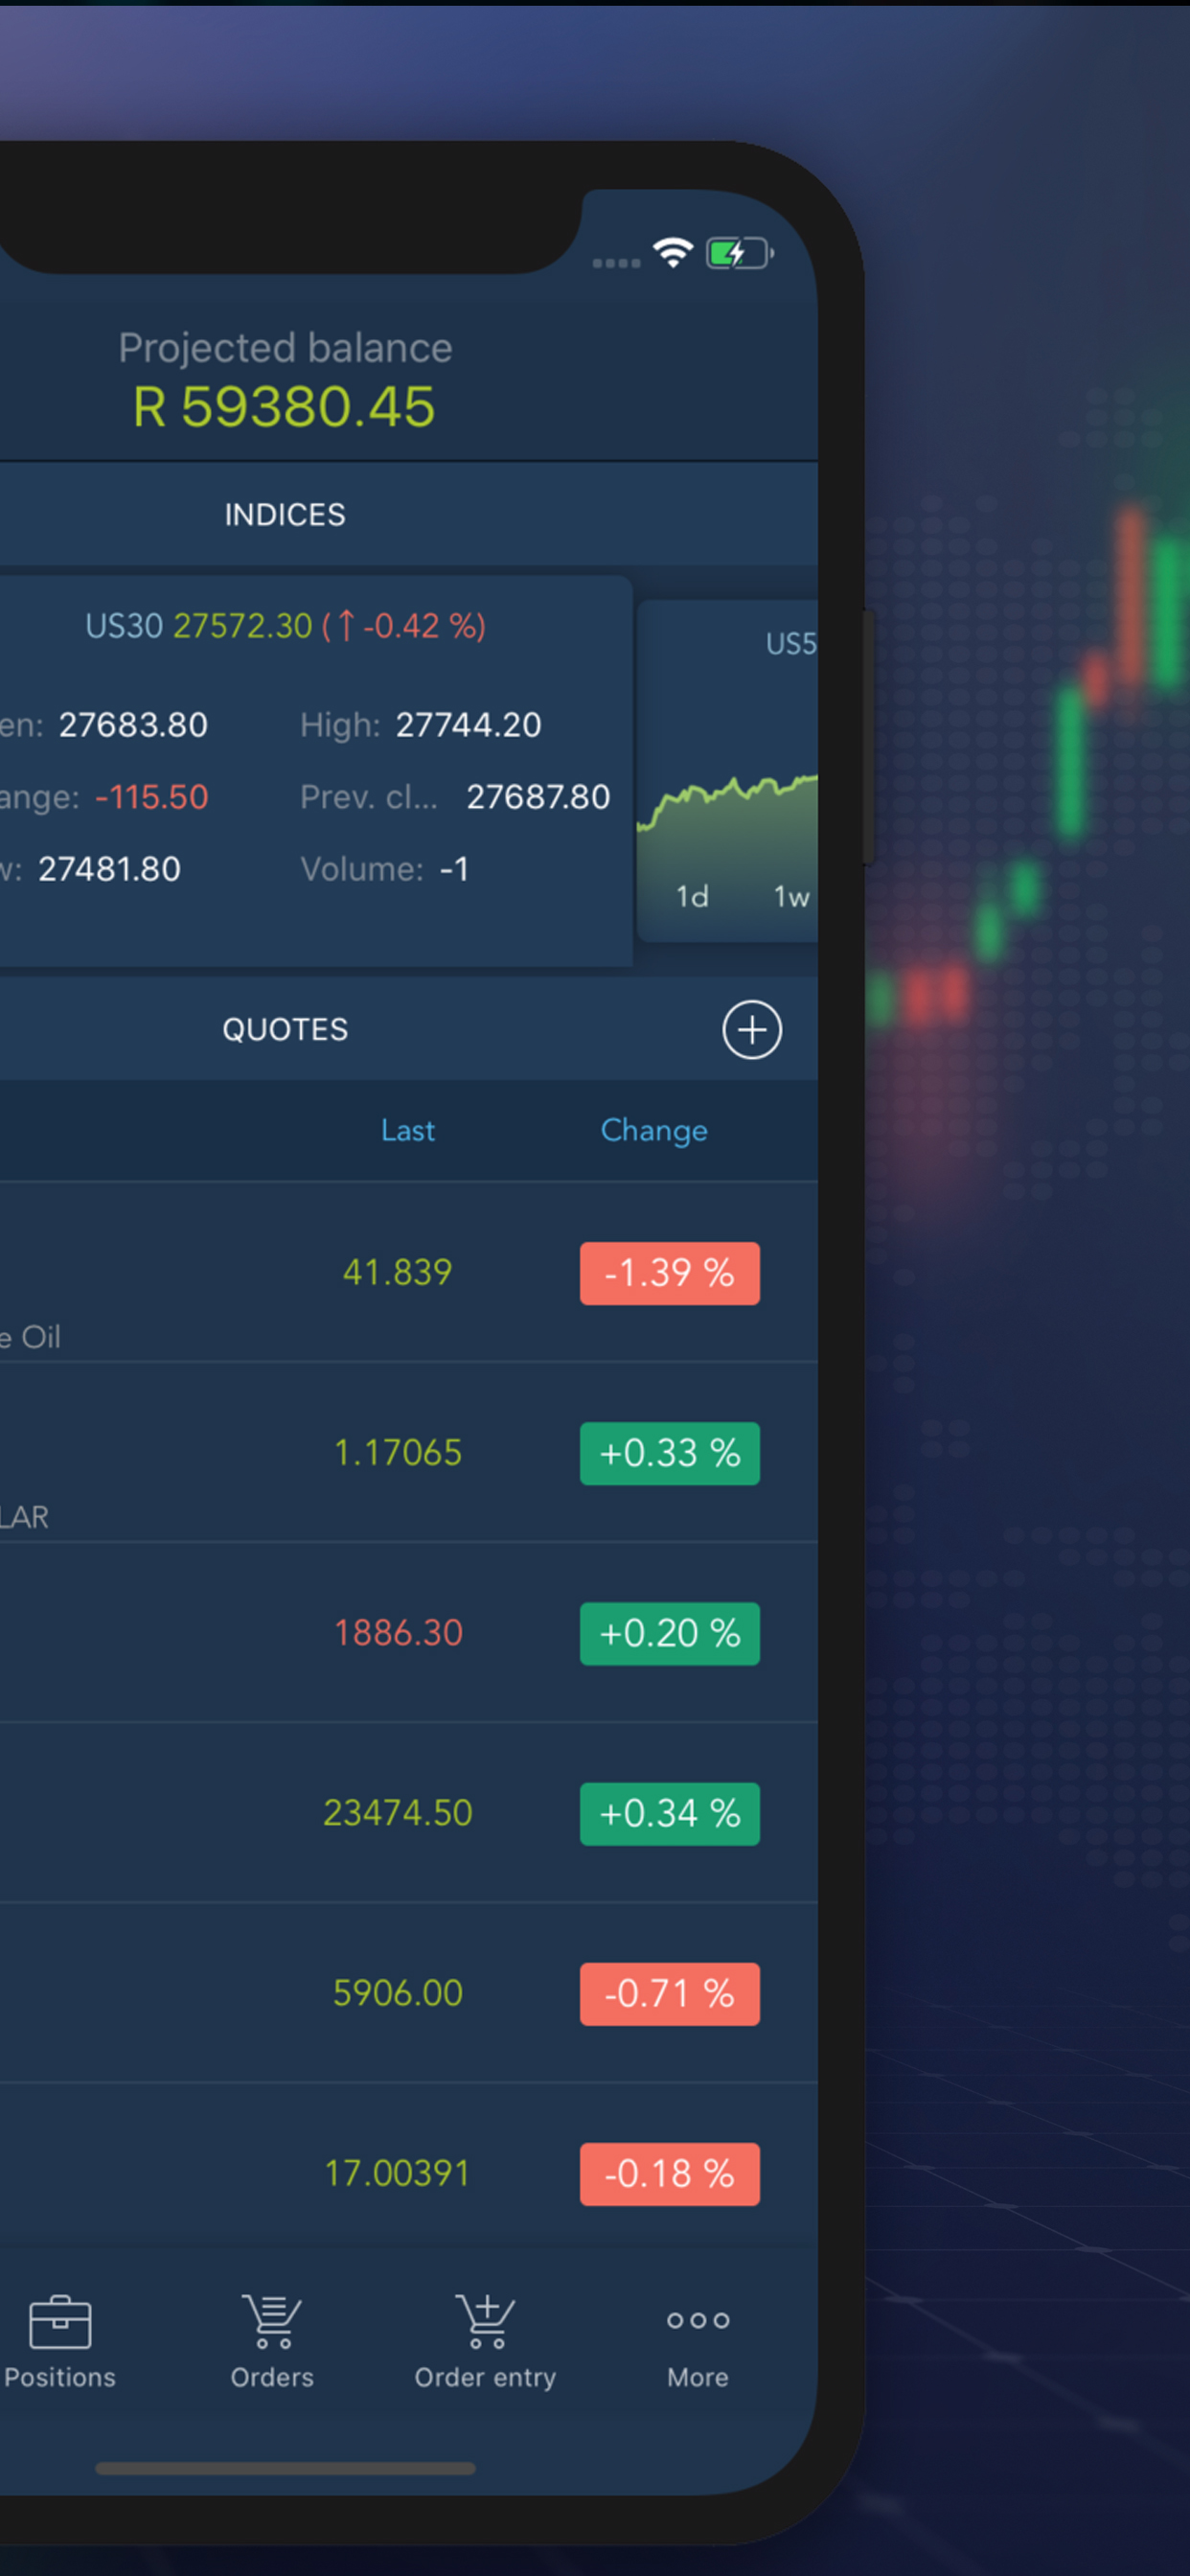Tap the change value -115.50
Viewport: 1190px width, 2576px height.
[152, 796]
